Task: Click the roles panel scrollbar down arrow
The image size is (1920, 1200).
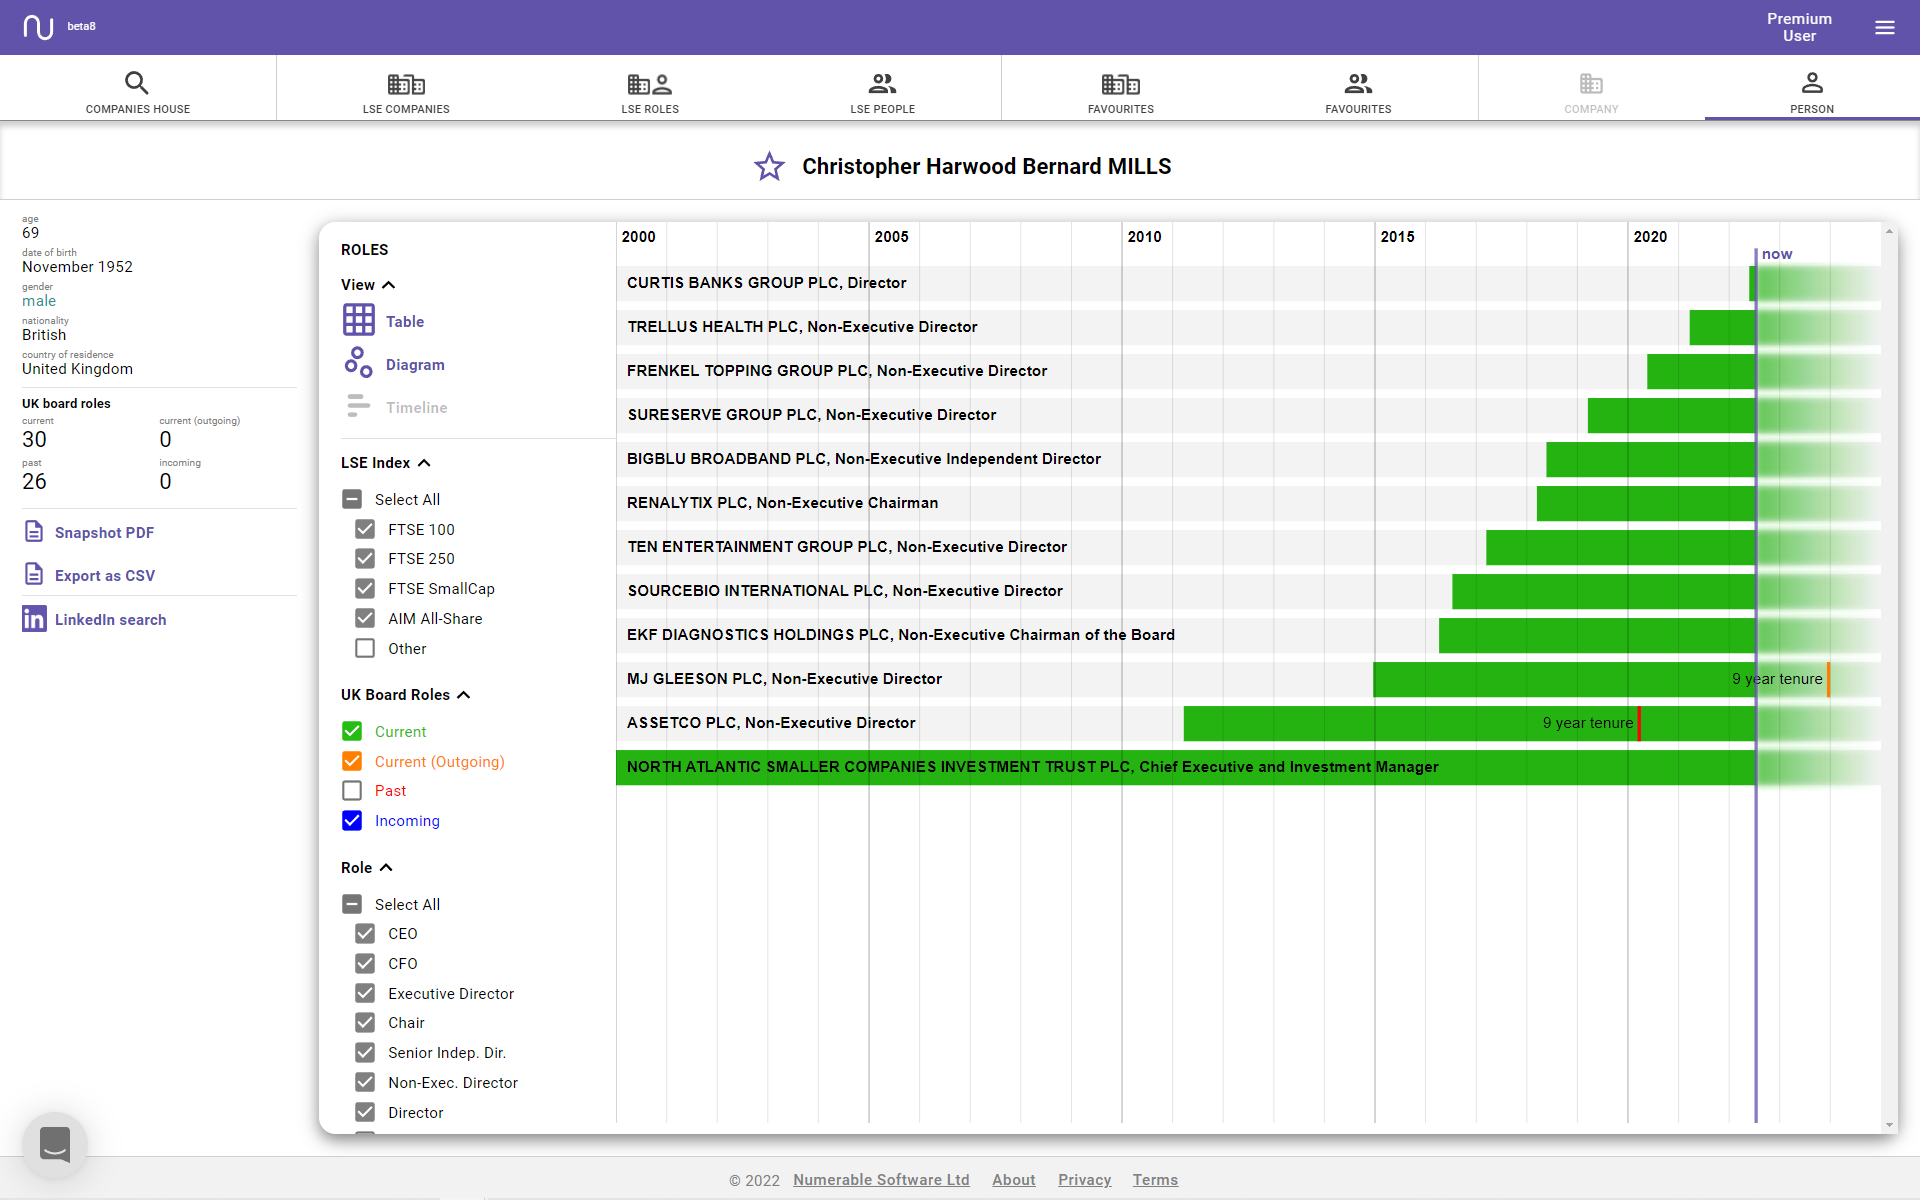Action: pos(1889,1125)
